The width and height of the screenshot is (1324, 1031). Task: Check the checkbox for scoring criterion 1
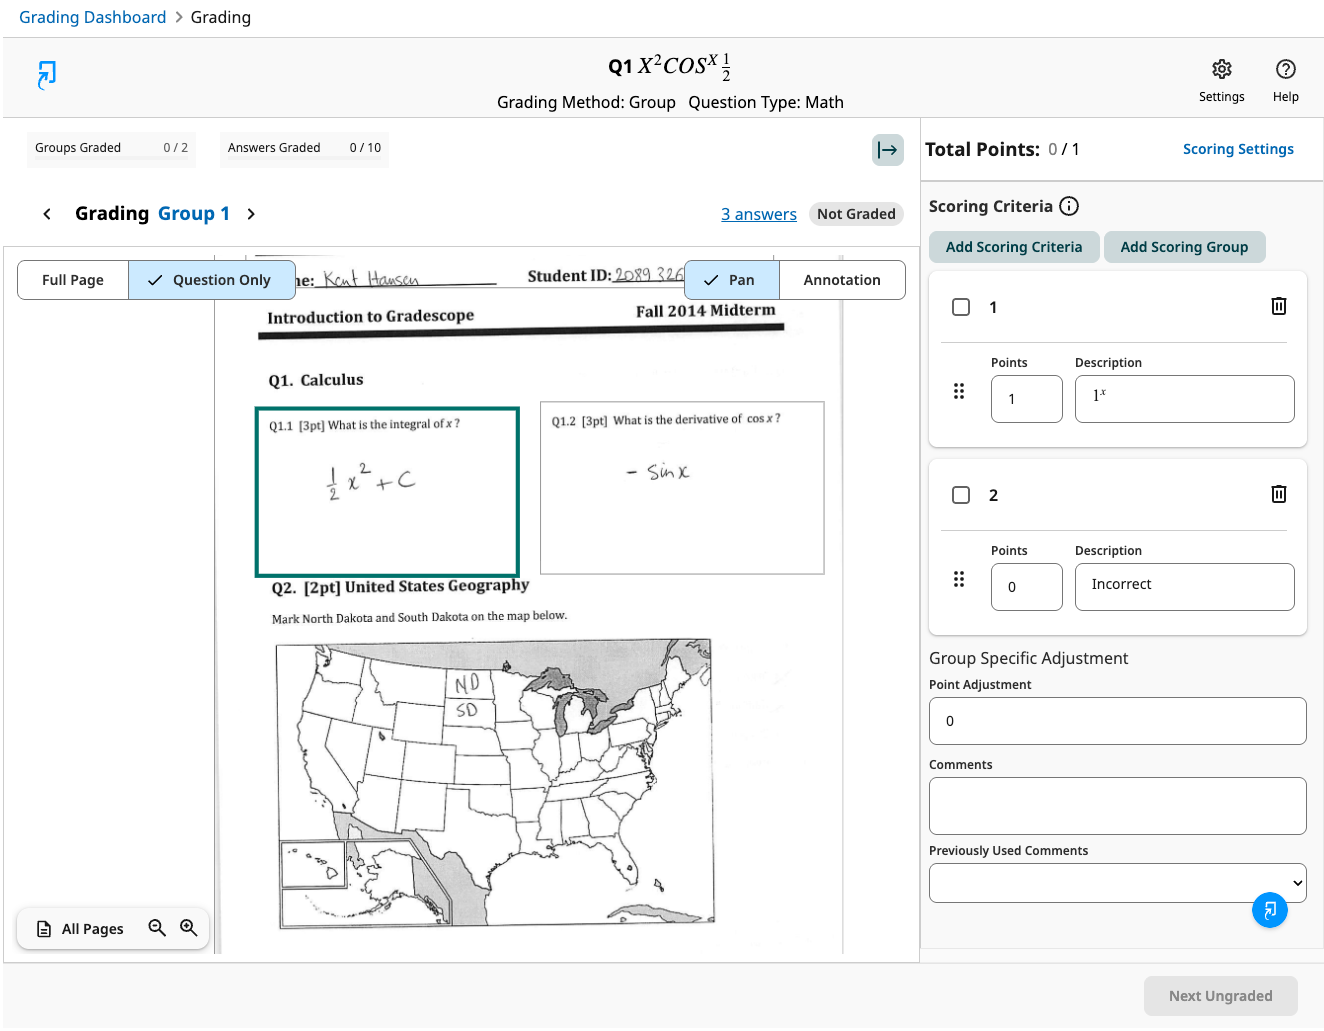point(961,307)
